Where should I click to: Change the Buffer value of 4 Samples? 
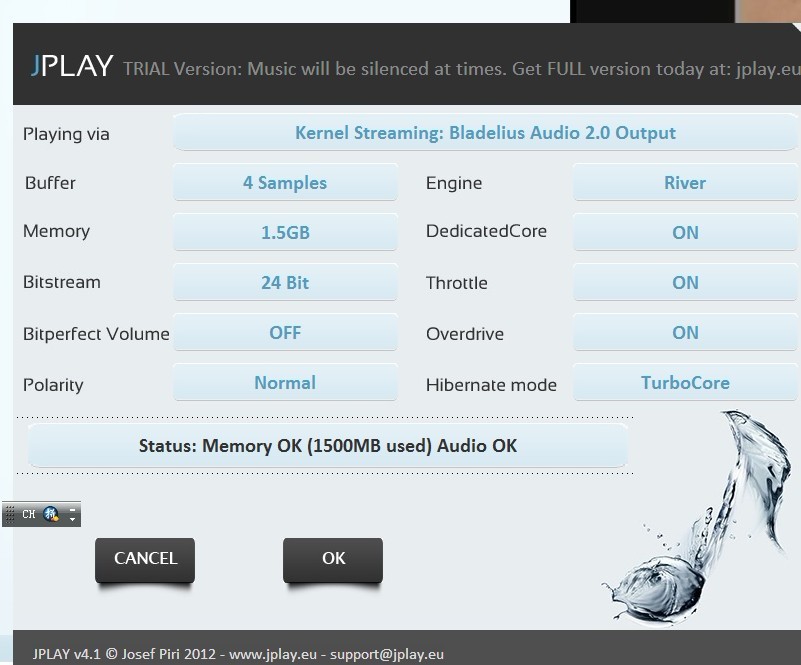[x=285, y=182]
